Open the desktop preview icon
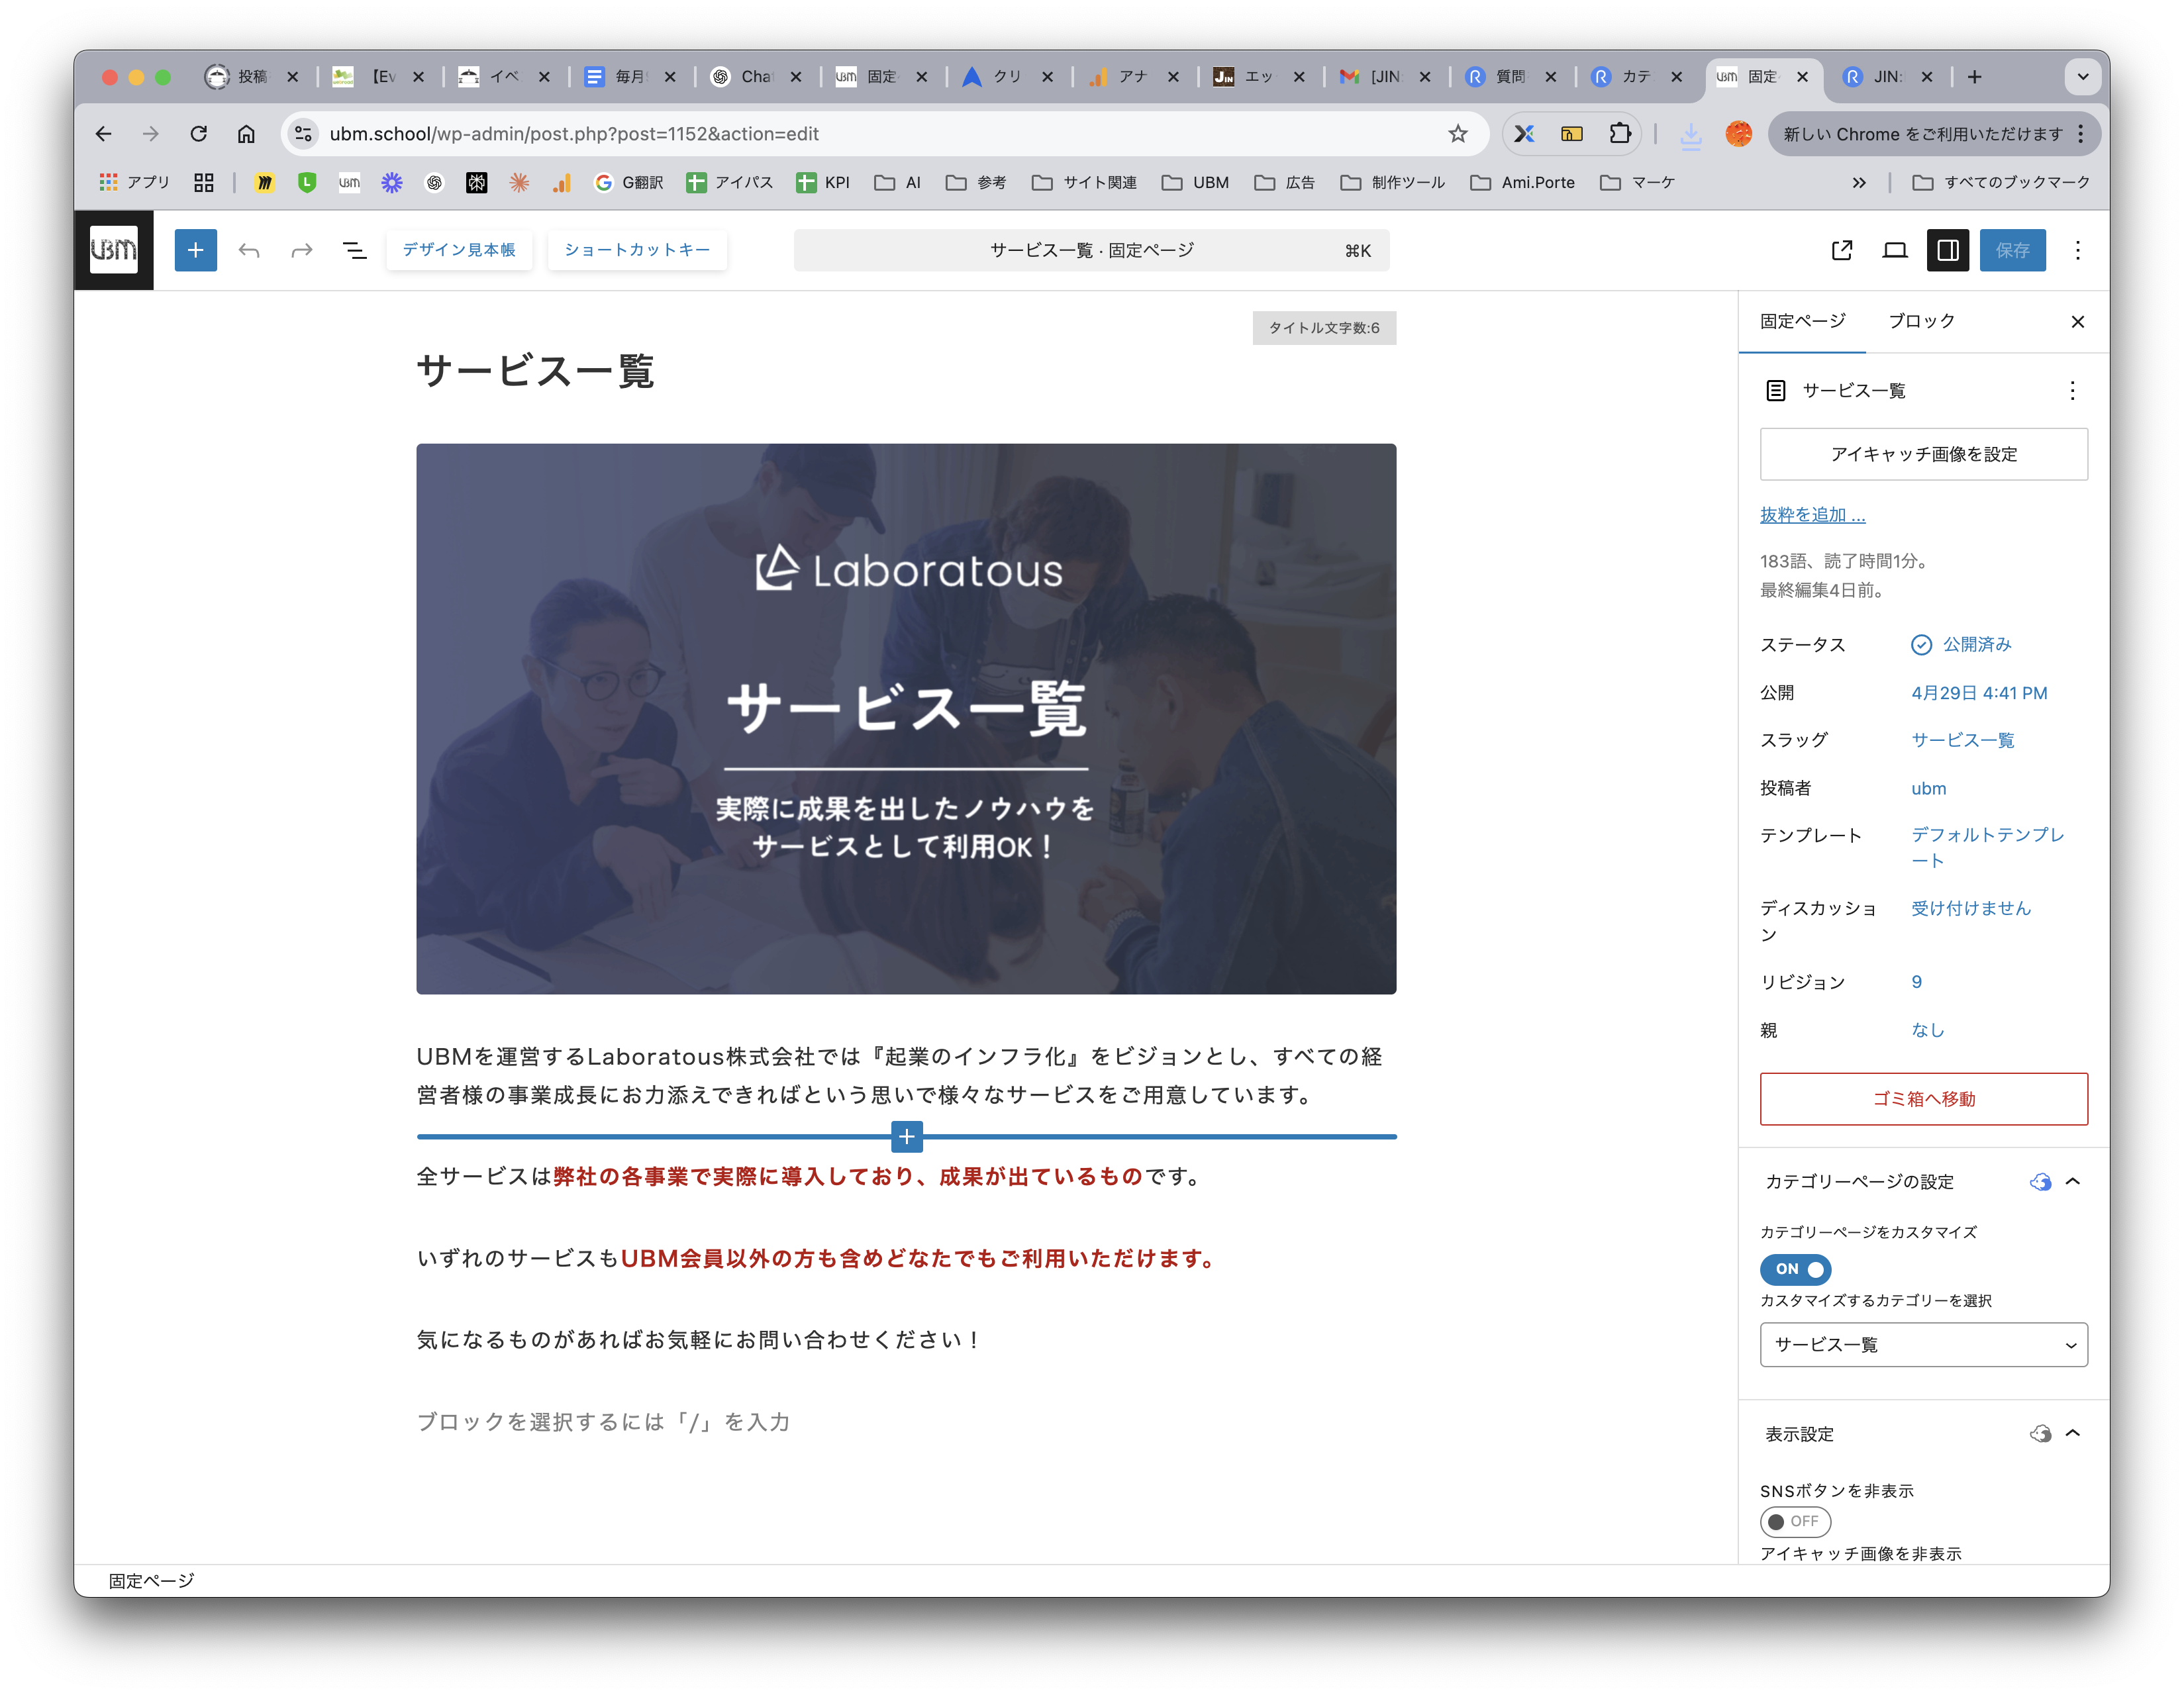Image resolution: width=2184 pixels, height=1695 pixels. coord(1895,250)
